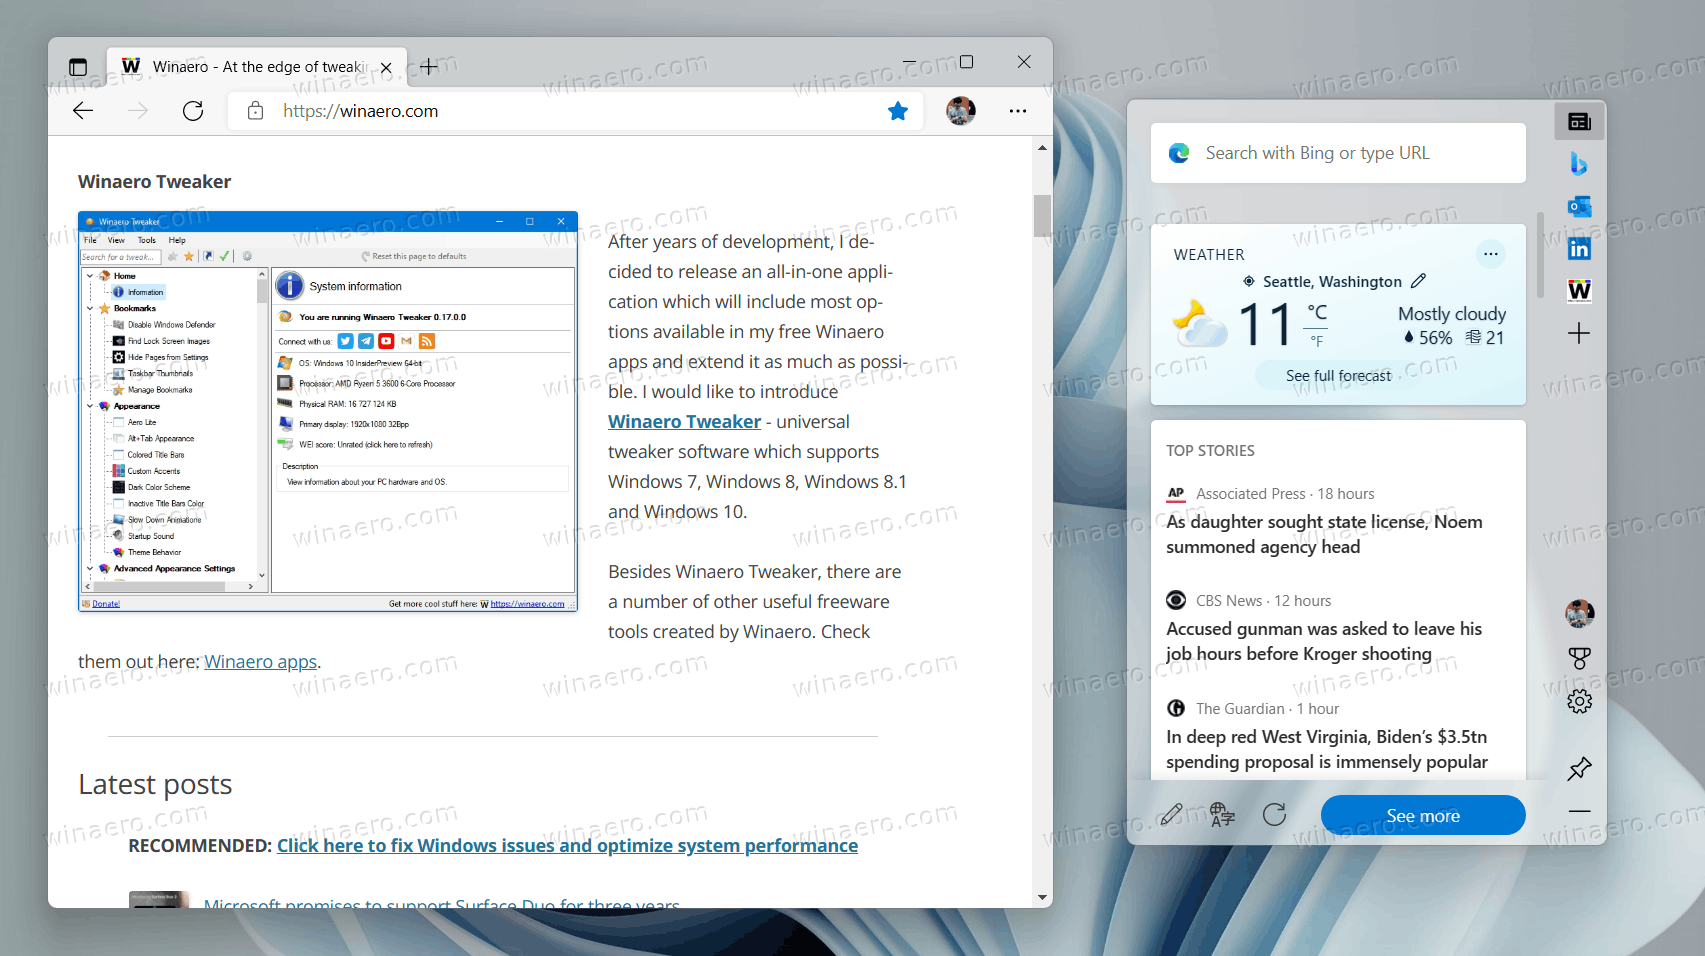Minimize the sidebar panel
The height and width of the screenshot is (956, 1705).
pos(1580,811)
